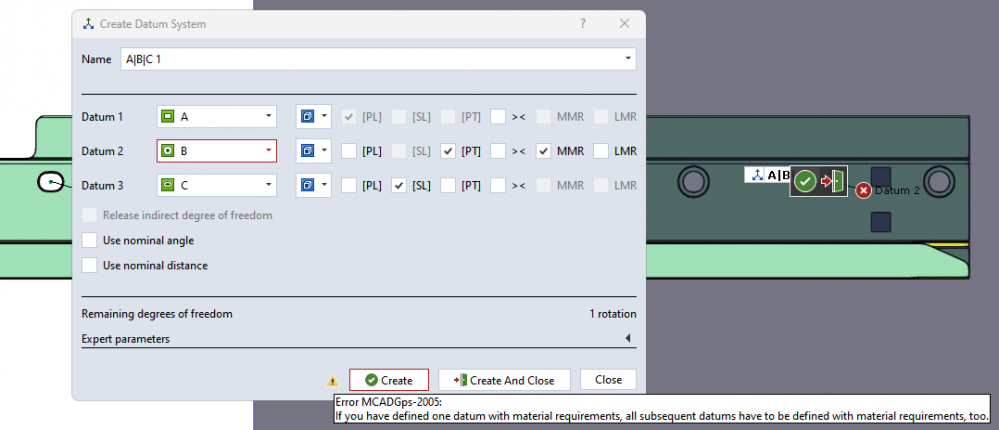Select the rightmost circular hole on the part
Image resolution: width=999 pixels, height=430 pixels.
click(x=938, y=182)
